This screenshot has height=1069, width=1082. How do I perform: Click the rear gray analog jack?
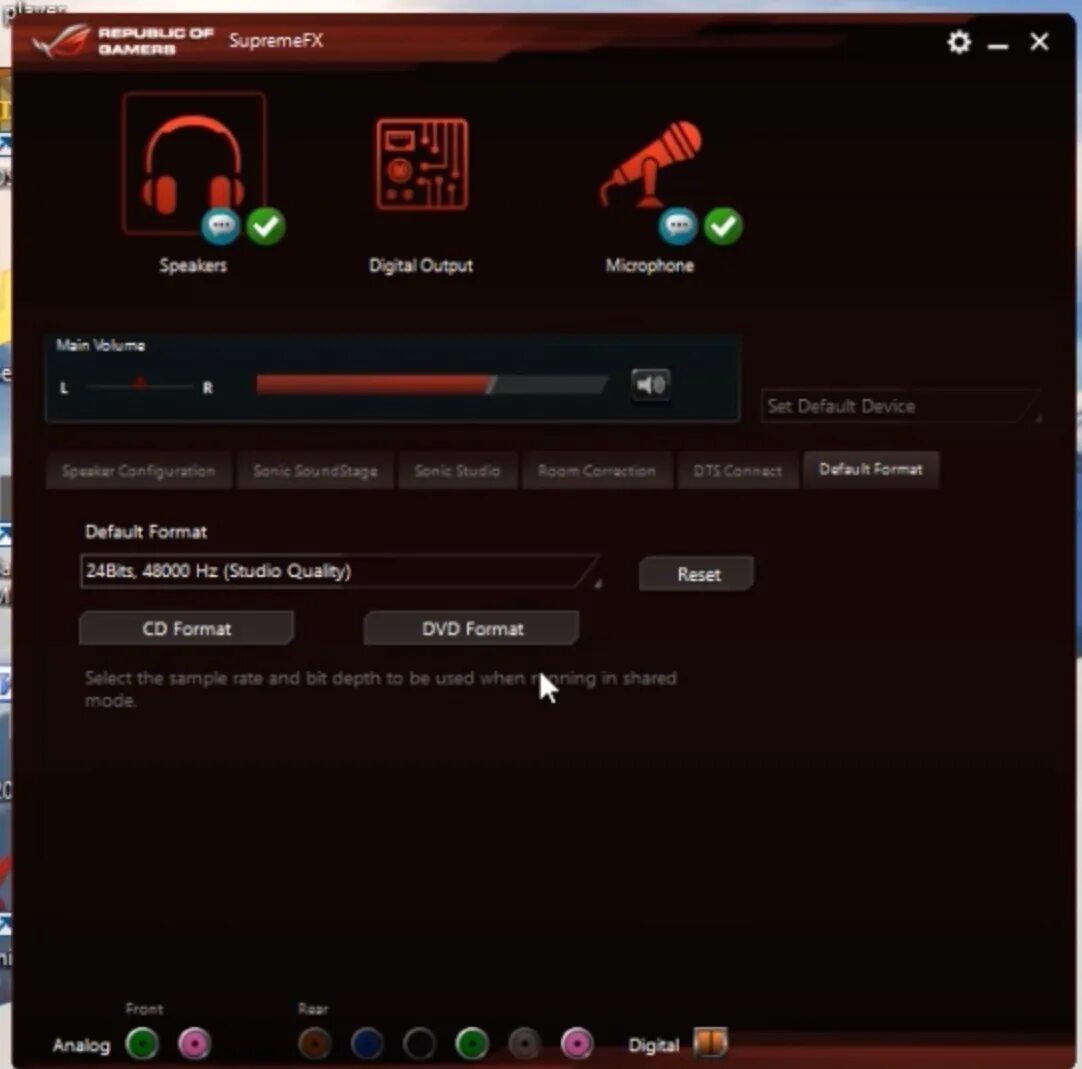524,1043
